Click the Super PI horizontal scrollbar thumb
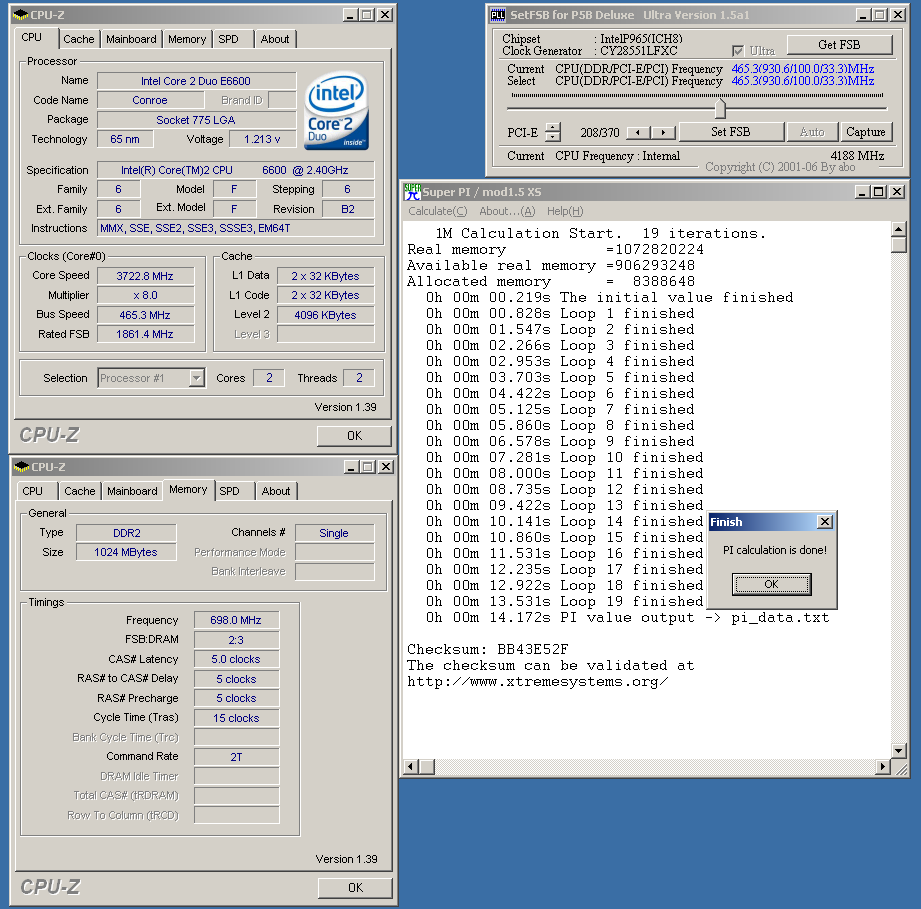The height and width of the screenshot is (909, 921). 427,766
